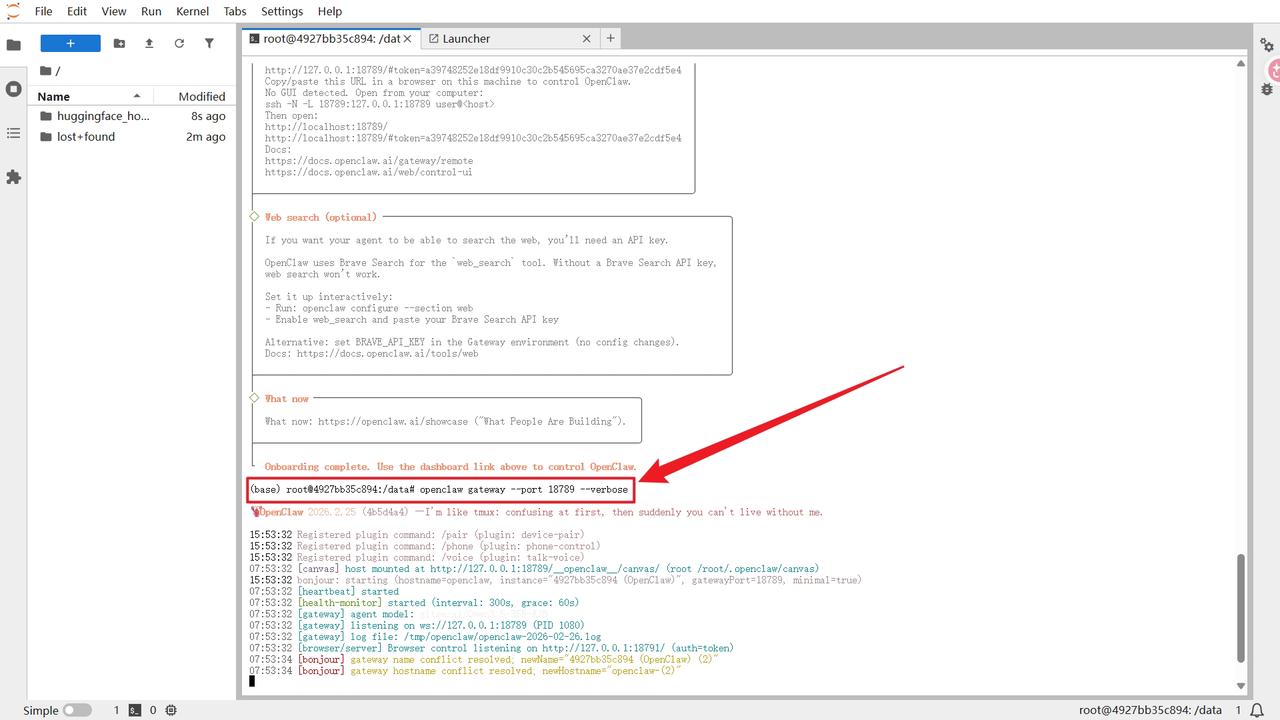Click 'gateway hostname conflict resolved' log line

coord(465,671)
